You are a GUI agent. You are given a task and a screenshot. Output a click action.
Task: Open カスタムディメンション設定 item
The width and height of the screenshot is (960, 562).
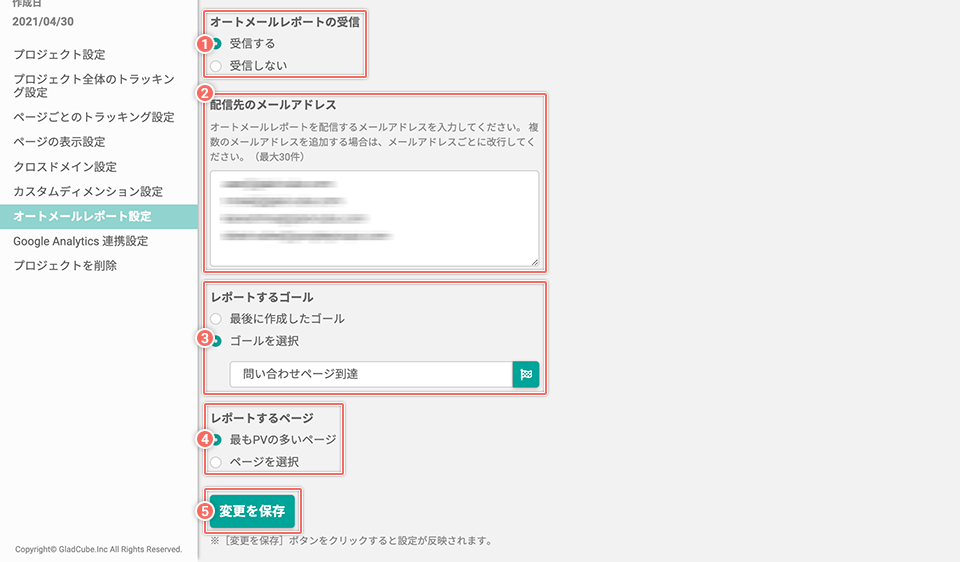tap(88, 192)
